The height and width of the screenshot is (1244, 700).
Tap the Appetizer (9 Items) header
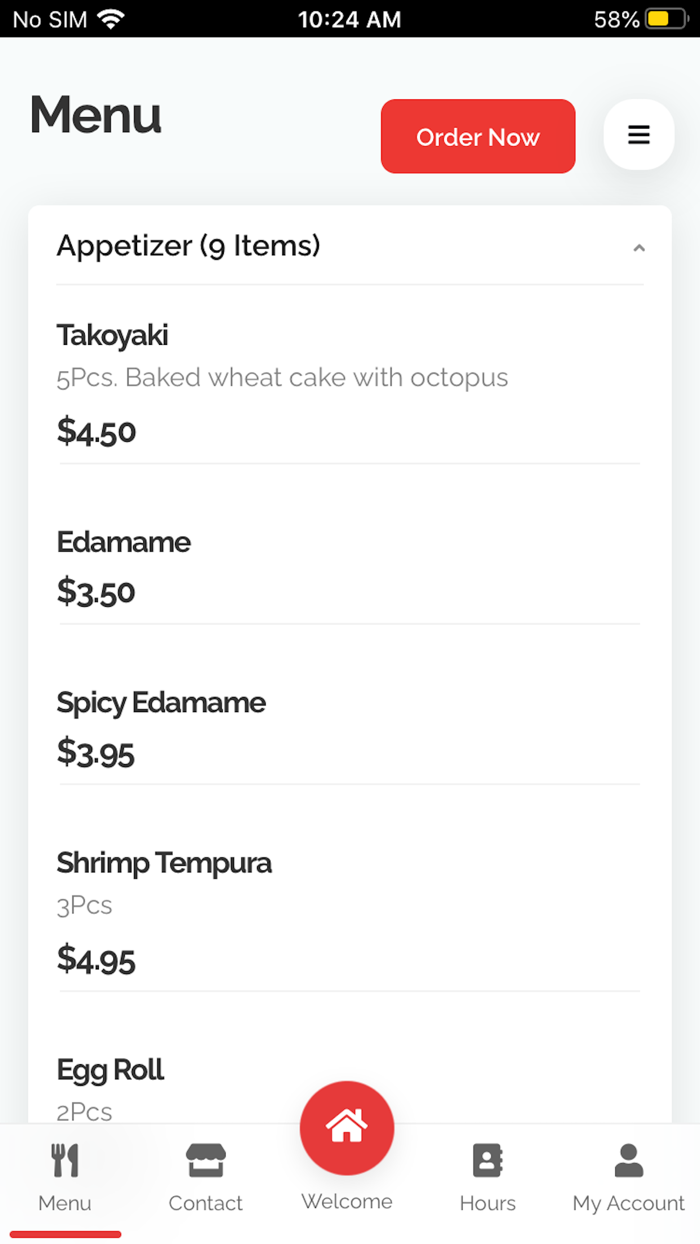coord(189,245)
